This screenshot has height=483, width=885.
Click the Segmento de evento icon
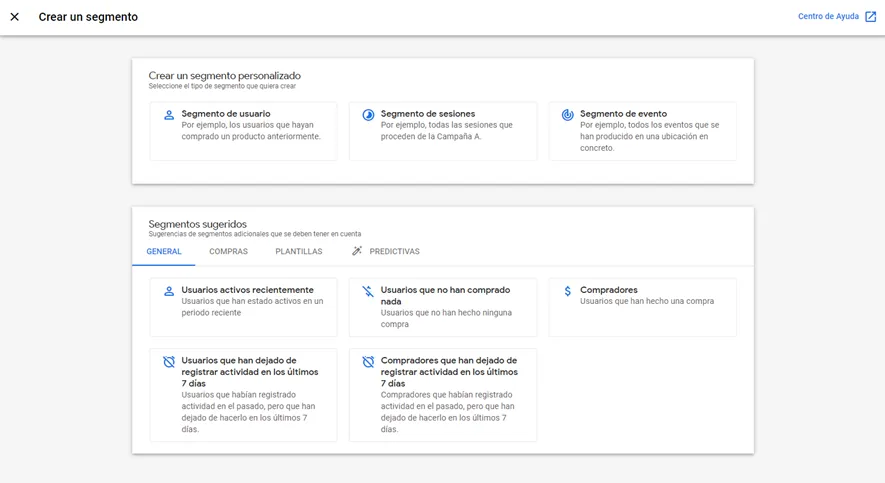click(x=567, y=115)
